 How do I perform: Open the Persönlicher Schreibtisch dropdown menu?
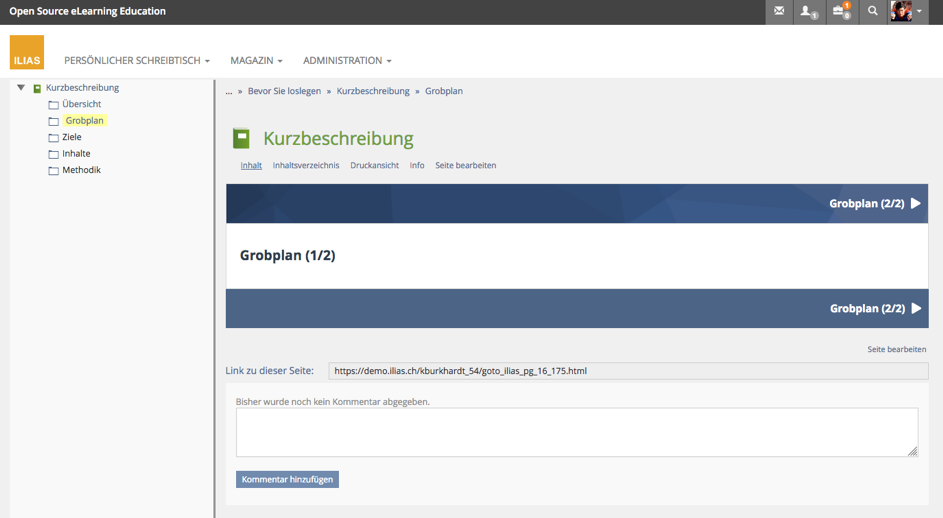pos(137,61)
